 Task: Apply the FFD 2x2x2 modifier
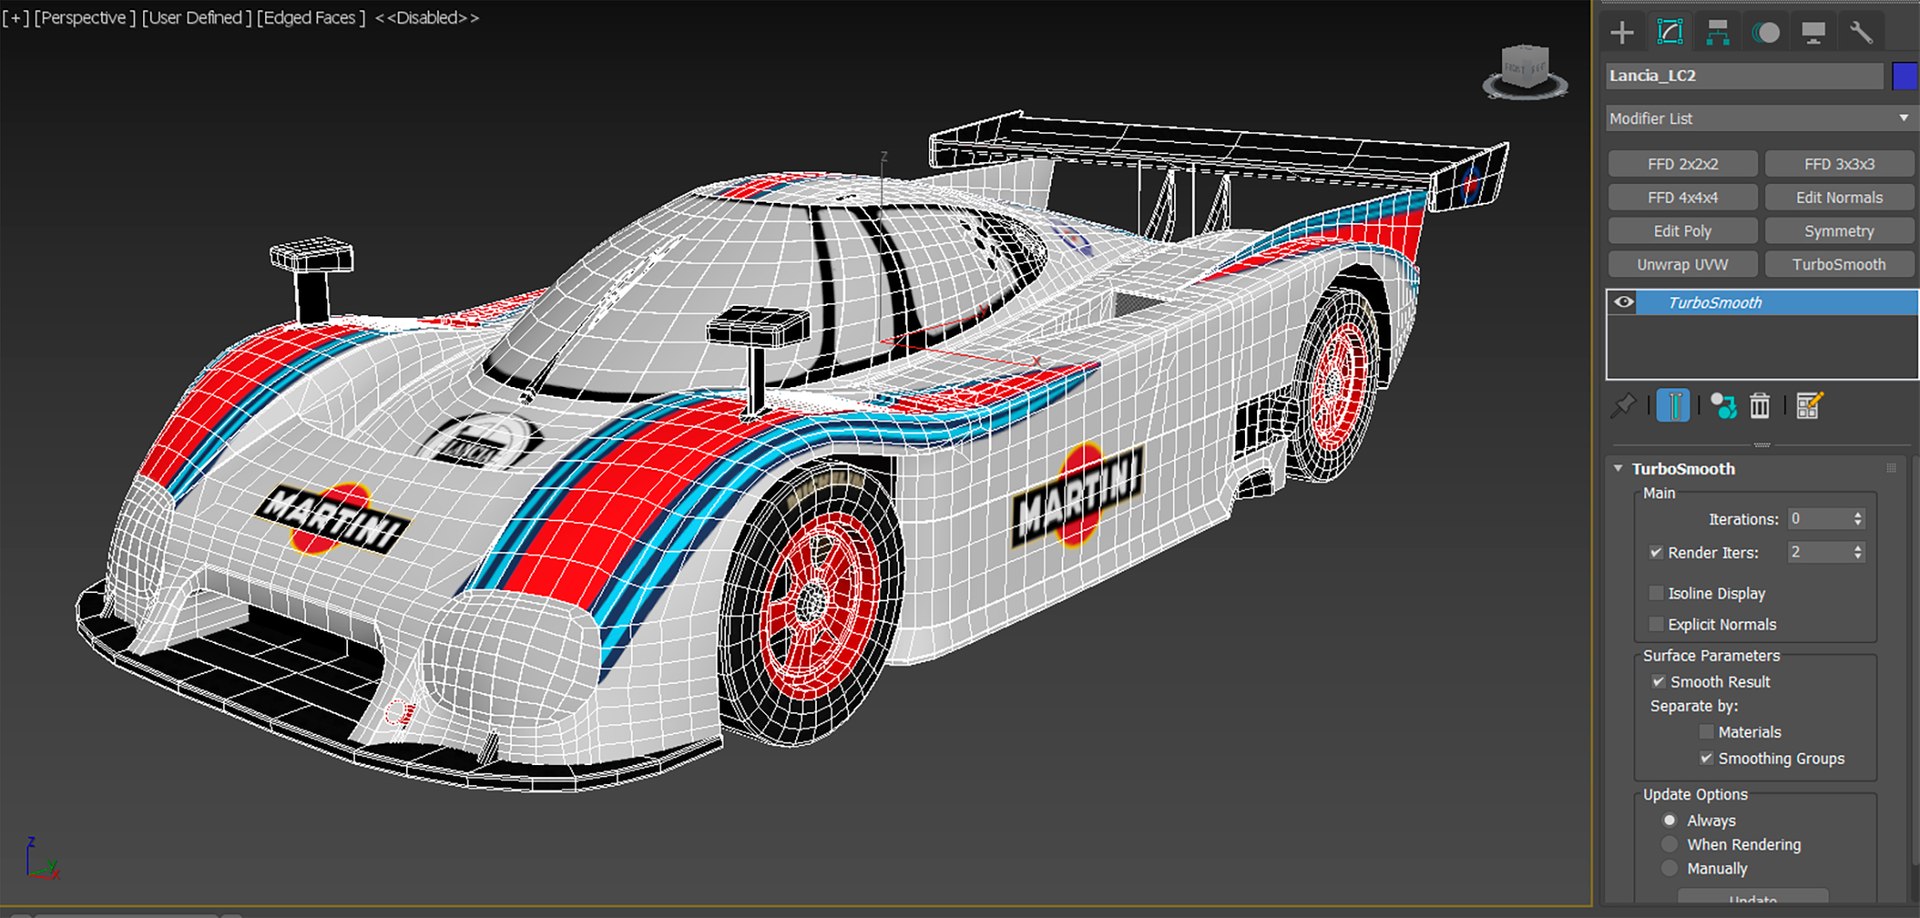coord(1683,164)
